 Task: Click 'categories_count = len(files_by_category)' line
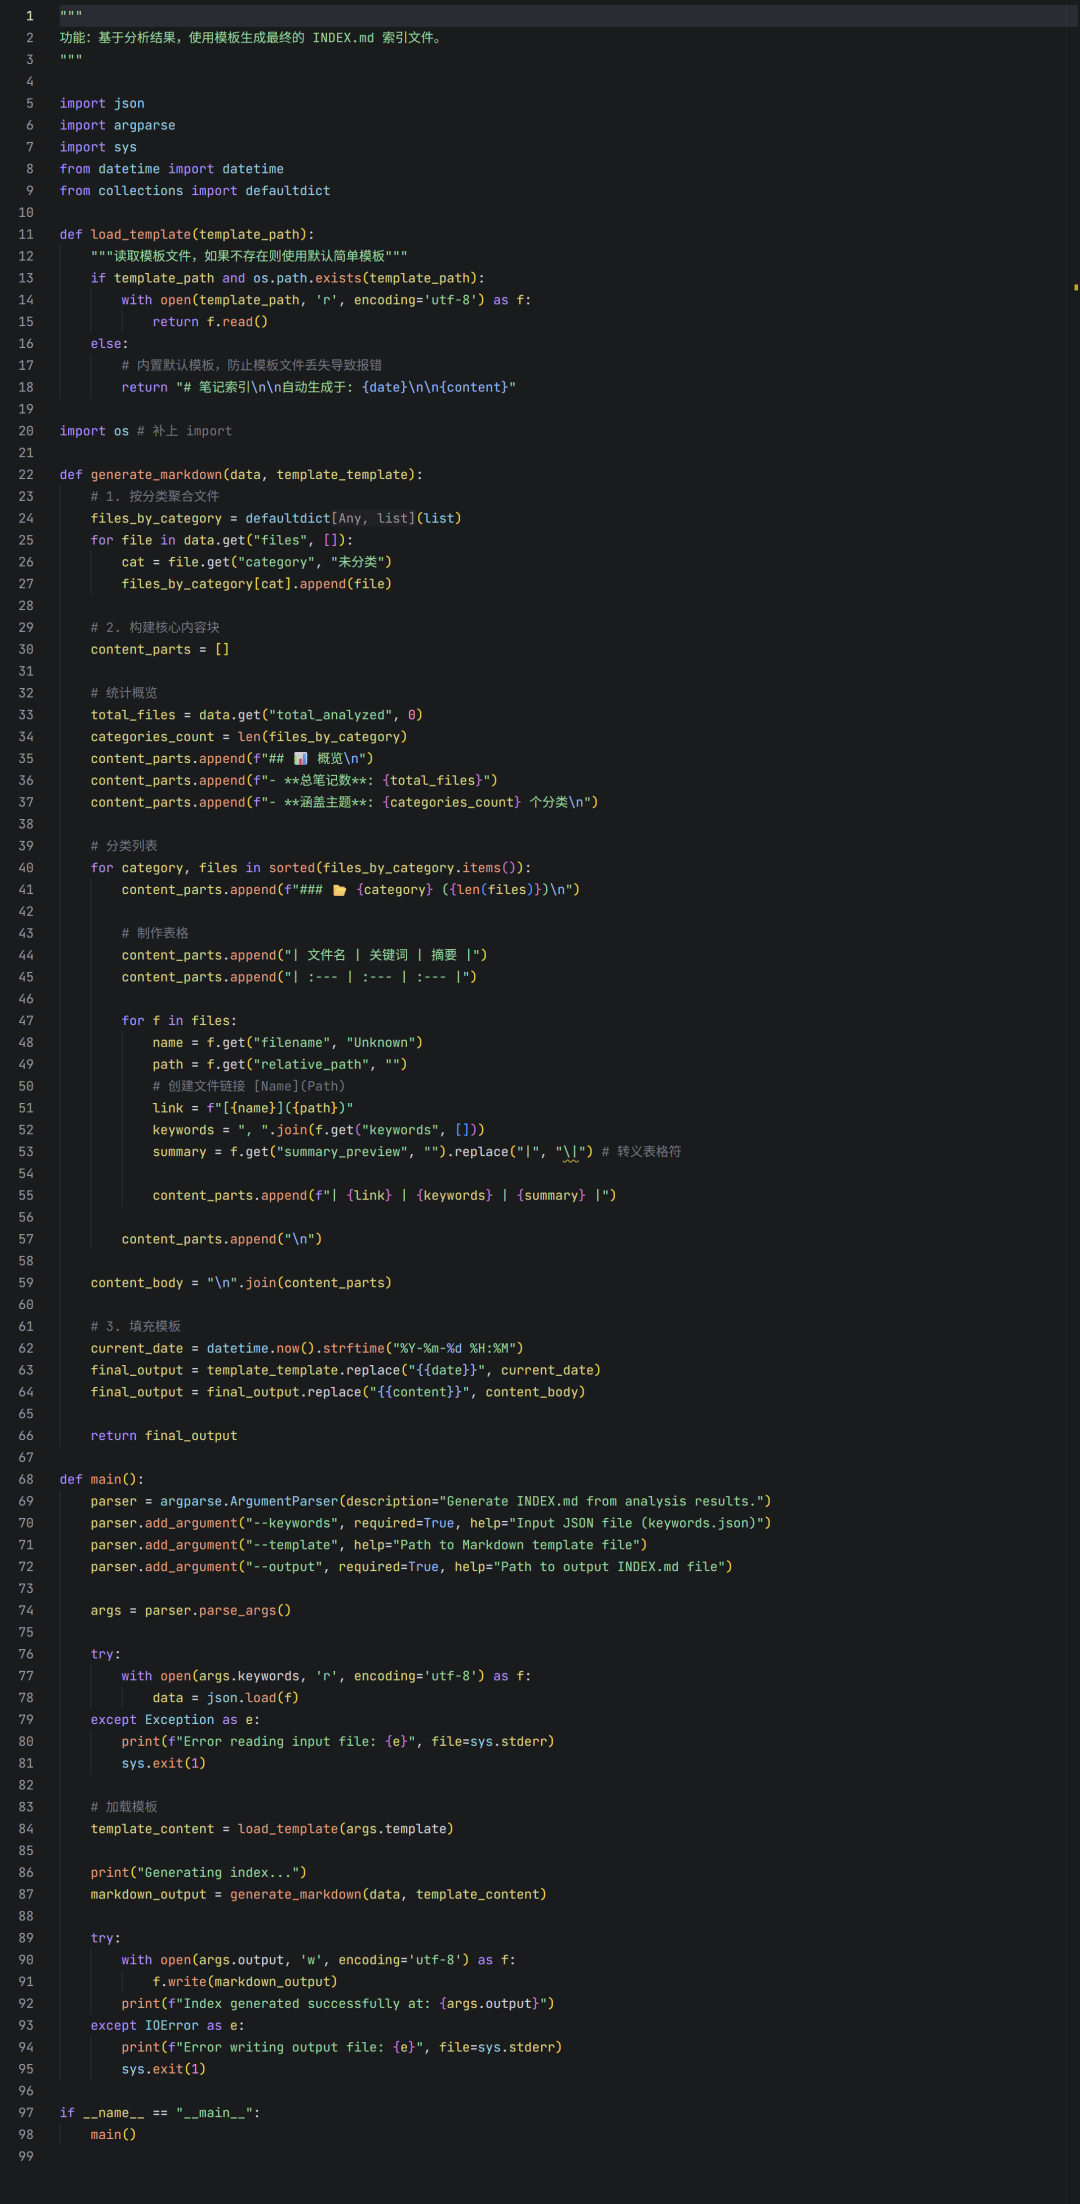(249, 737)
